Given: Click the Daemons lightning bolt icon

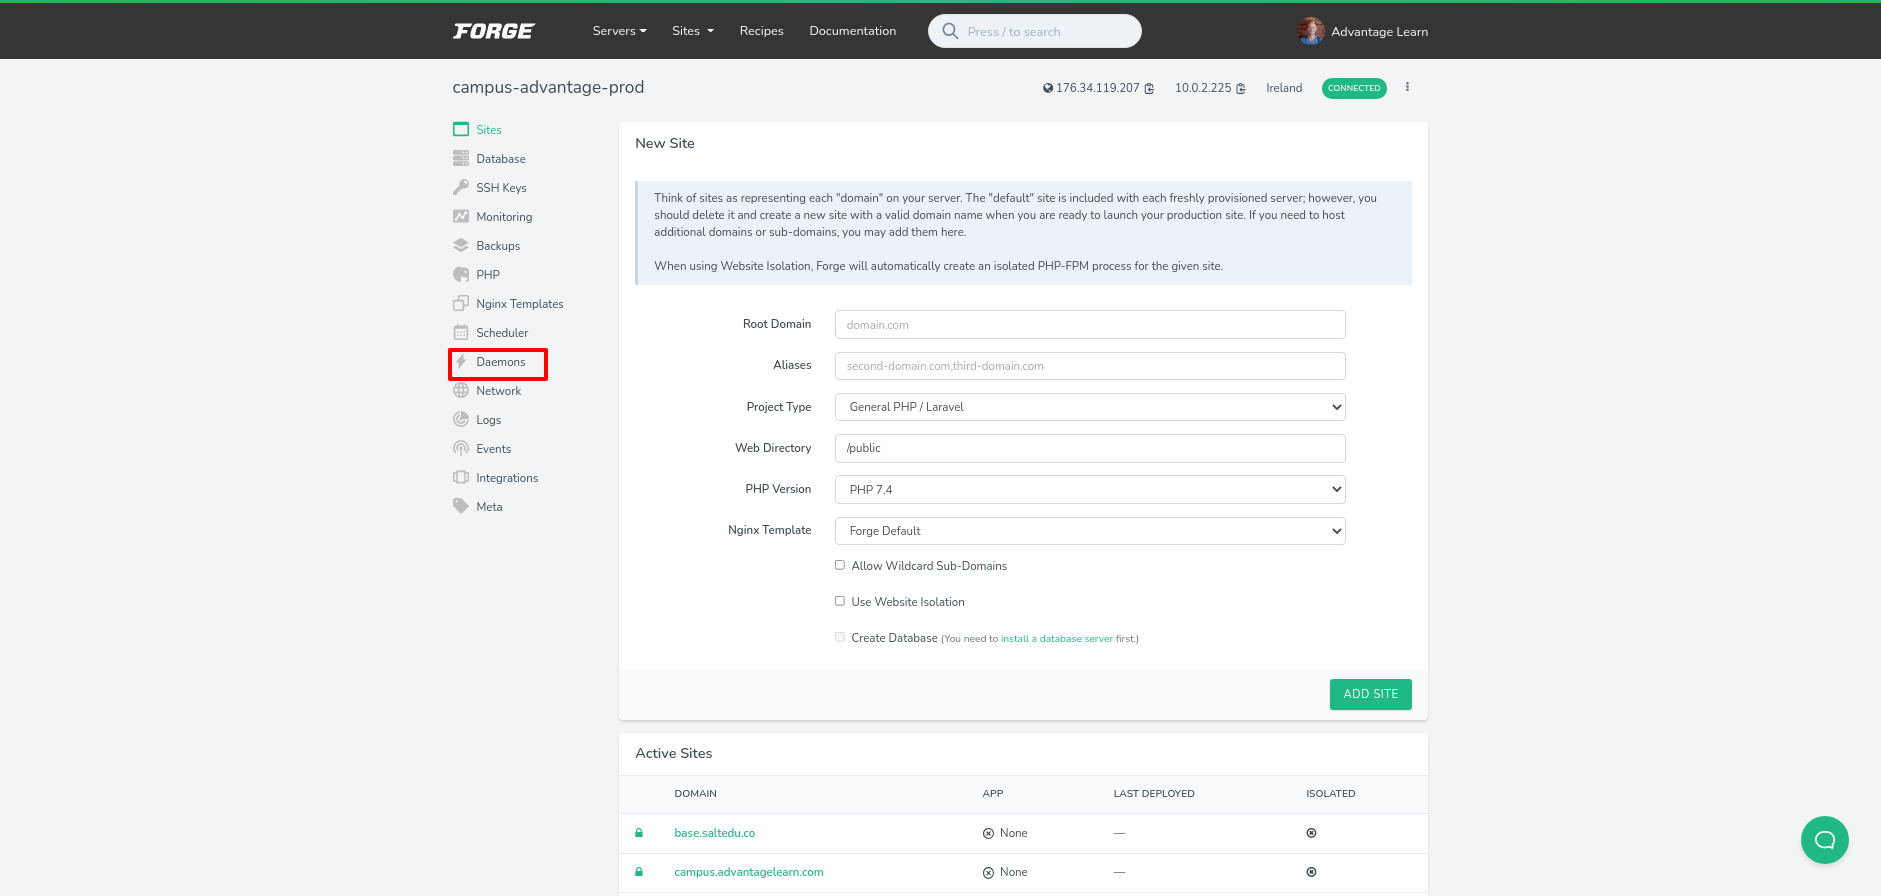Looking at the screenshot, I should [x=461, y=361].
